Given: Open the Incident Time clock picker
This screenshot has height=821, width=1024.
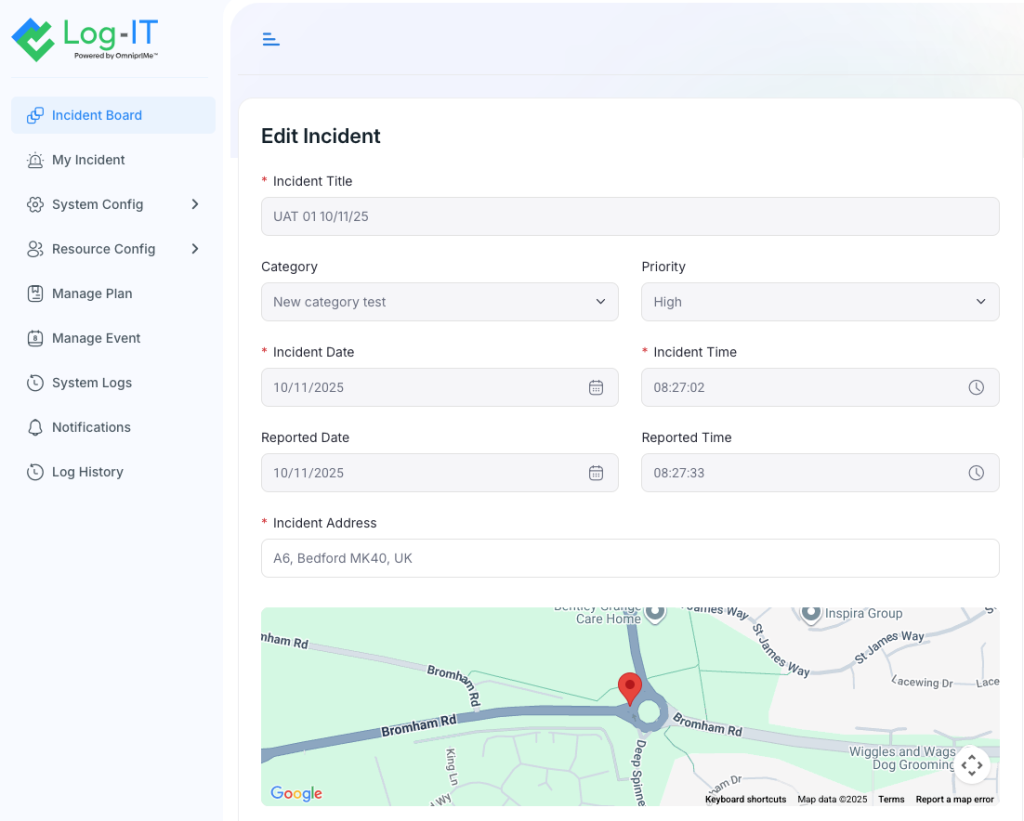Looking at the screenshot, I should coord(977,387).
